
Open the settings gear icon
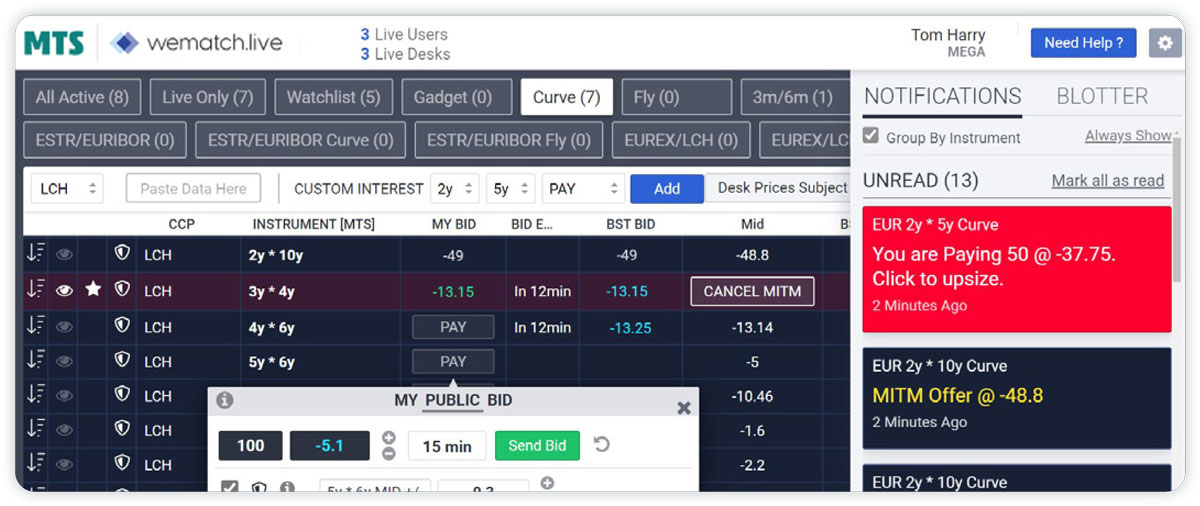point(1164,43)
